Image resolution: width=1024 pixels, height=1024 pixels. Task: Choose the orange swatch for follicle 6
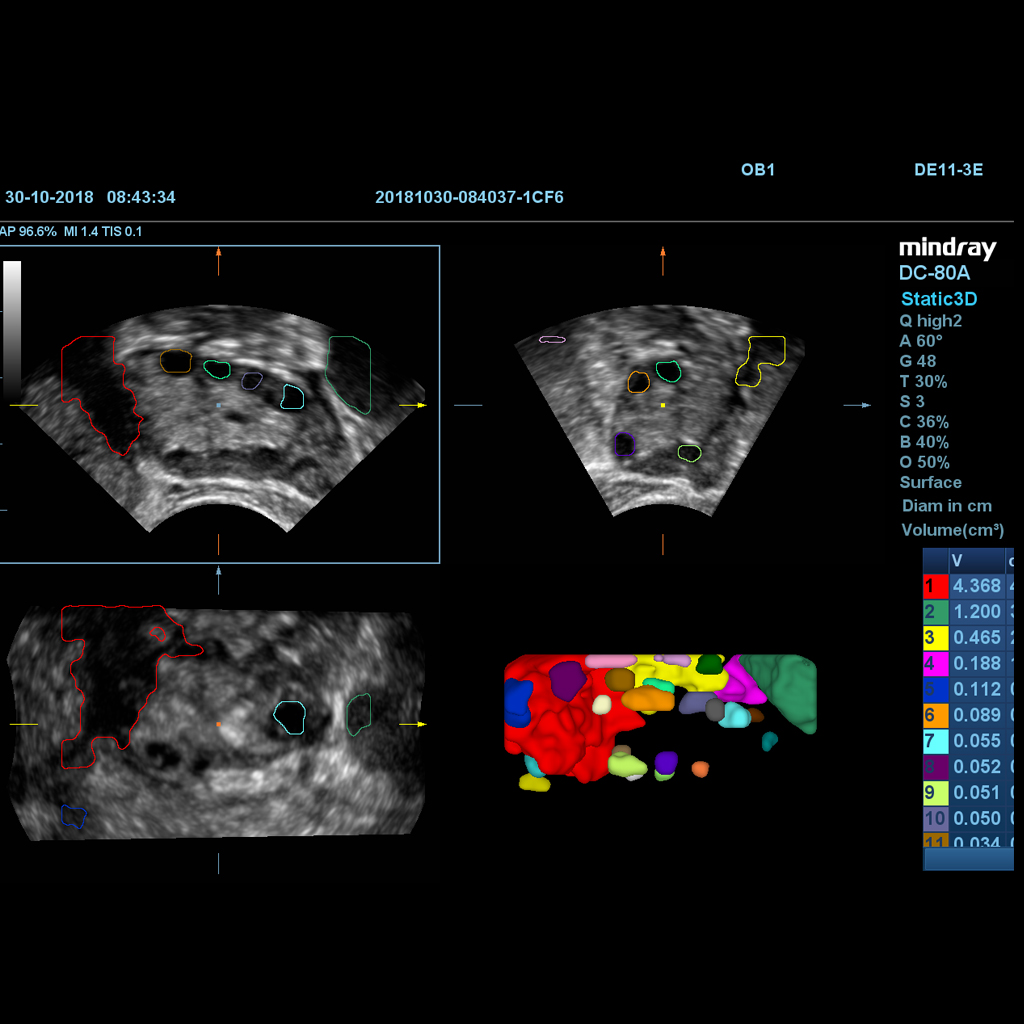tap(934, 715)
